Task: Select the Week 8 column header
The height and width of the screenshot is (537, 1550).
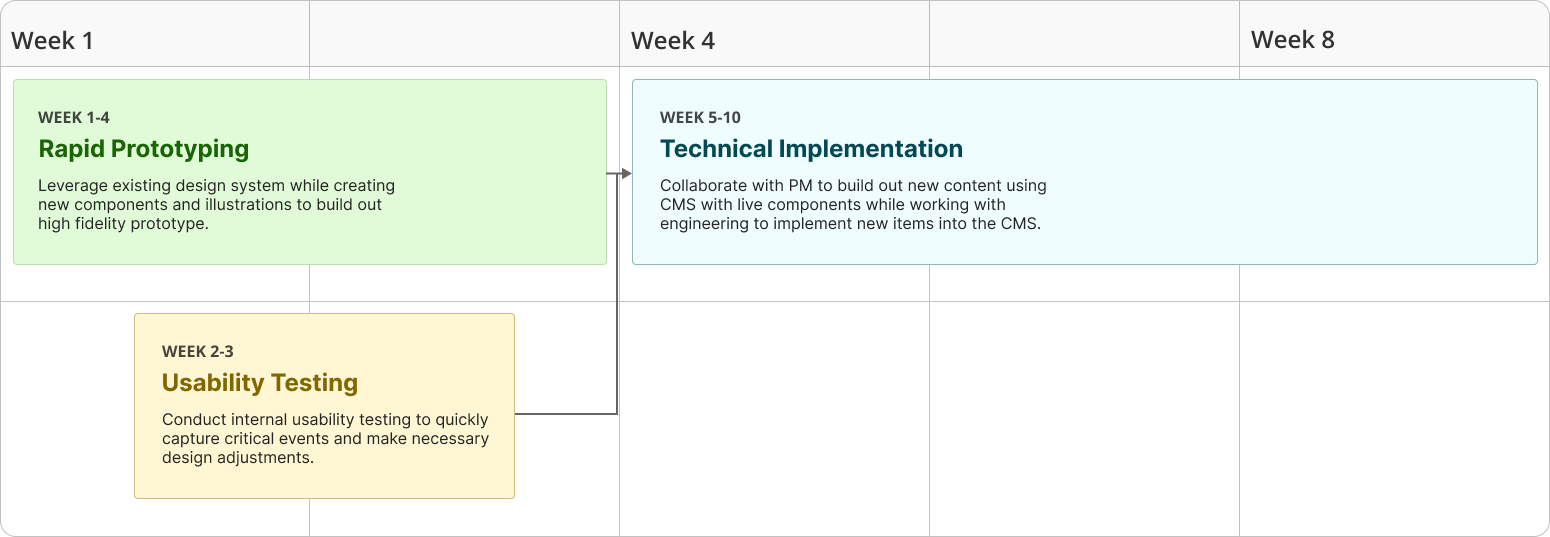Action: (1293, 40)
